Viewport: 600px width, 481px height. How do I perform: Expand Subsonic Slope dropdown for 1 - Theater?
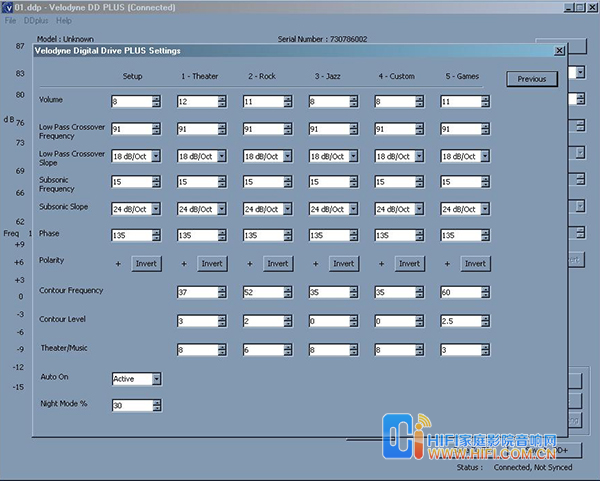(x=221, y=209)
